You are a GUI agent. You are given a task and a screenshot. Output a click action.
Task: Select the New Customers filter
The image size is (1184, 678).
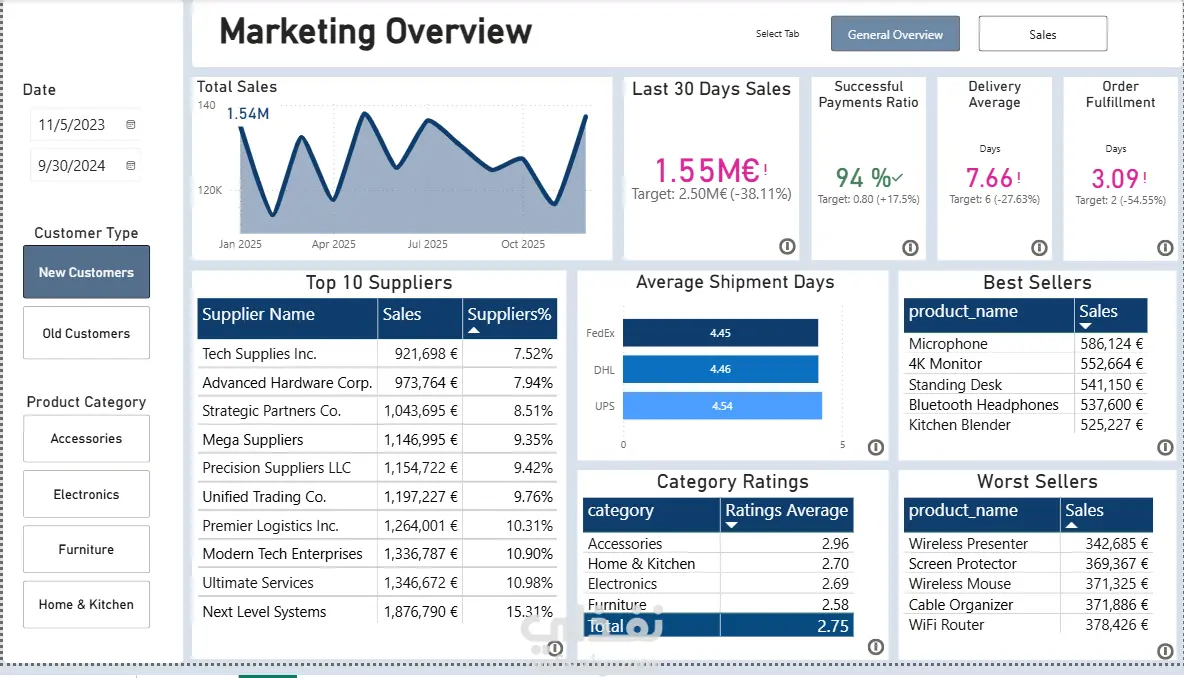click(x=86, y=272)
